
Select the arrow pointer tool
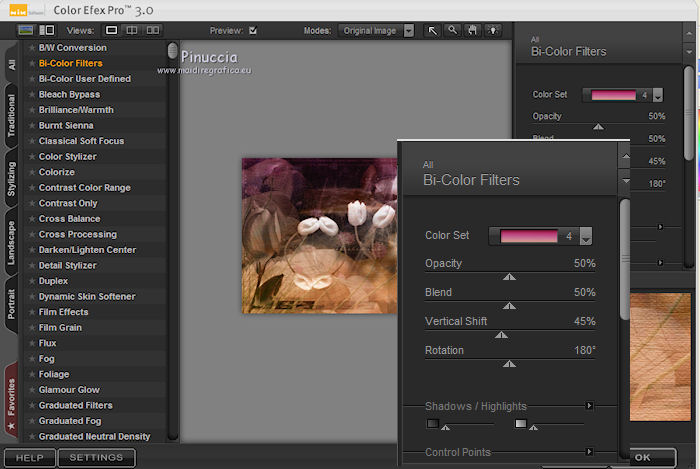(x=433, y=30)
